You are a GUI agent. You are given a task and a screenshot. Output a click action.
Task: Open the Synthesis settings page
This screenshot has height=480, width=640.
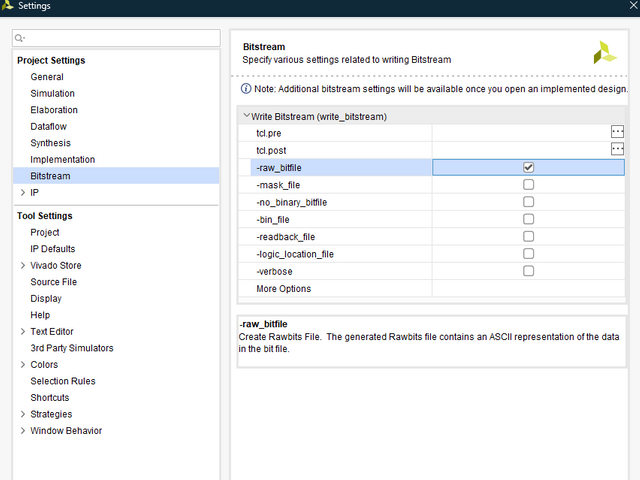[50, 143]
